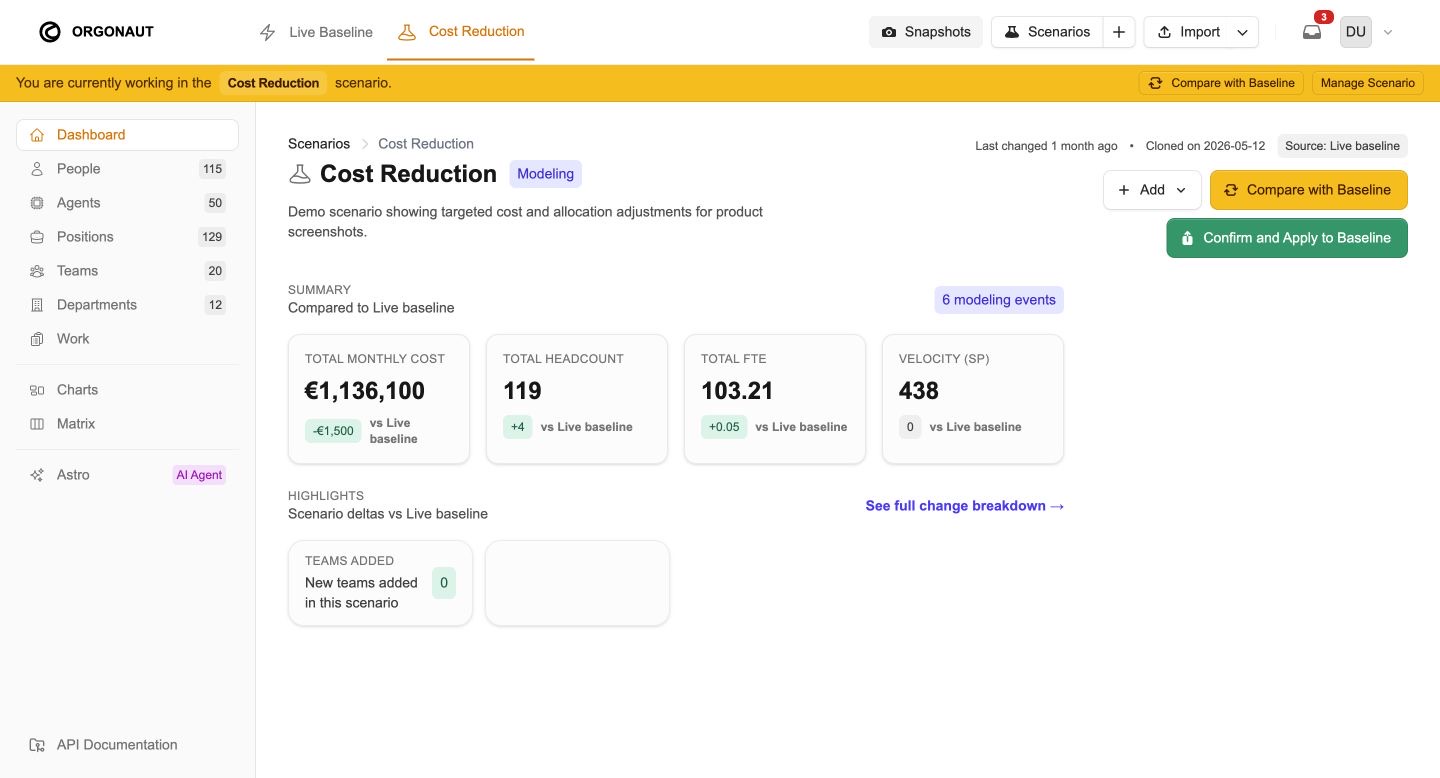Image resolution: width=1440 pixels, height=778 pixels.
Task: Click Confirm and Apply to Baseline
Action: point(1287,238)
